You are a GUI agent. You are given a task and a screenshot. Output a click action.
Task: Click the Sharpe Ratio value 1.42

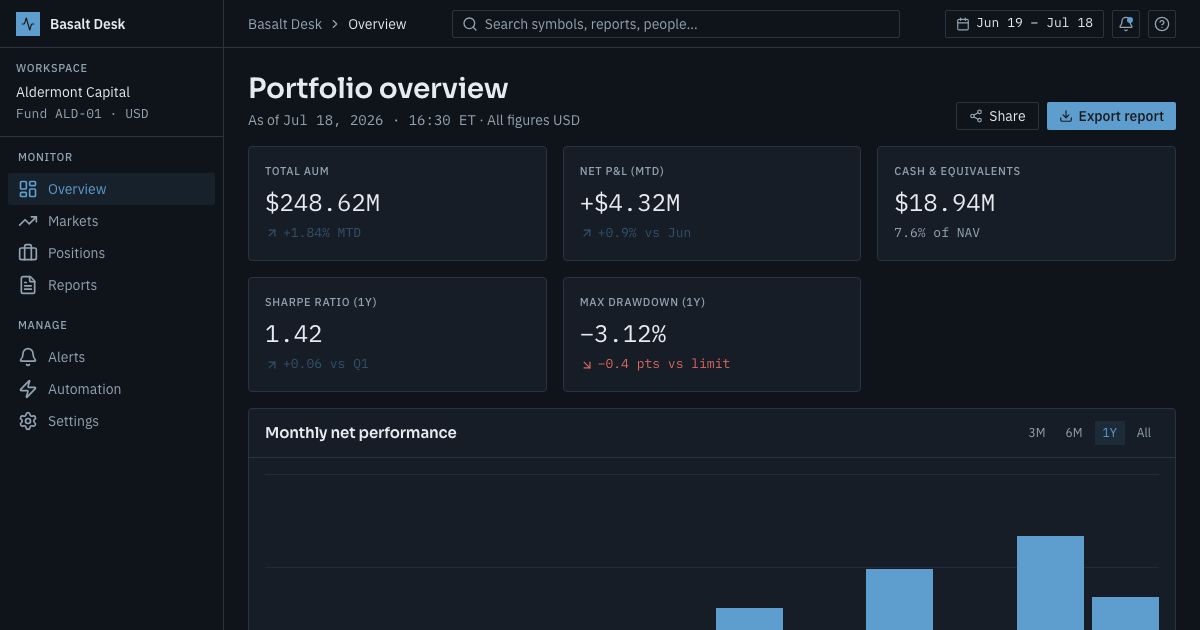click(294, 334)
